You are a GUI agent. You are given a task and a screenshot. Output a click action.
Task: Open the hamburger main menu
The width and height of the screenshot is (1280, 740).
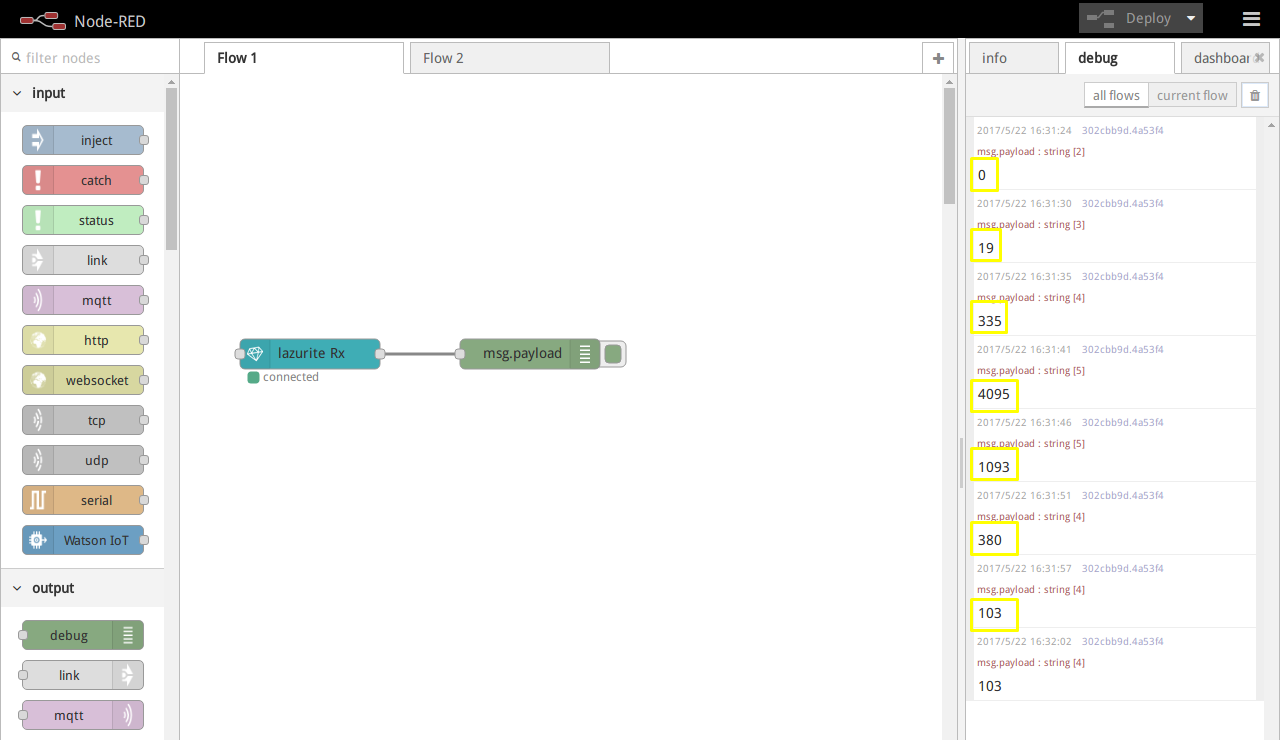click(x=1251, y=18)
